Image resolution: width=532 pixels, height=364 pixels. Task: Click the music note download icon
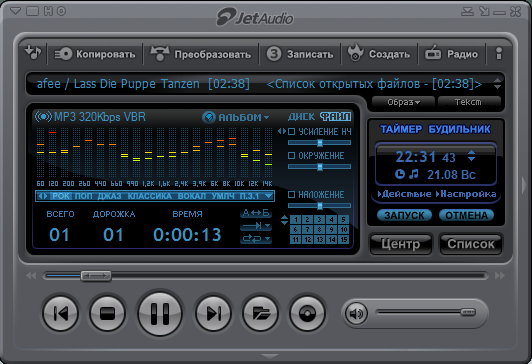point(33,53)
